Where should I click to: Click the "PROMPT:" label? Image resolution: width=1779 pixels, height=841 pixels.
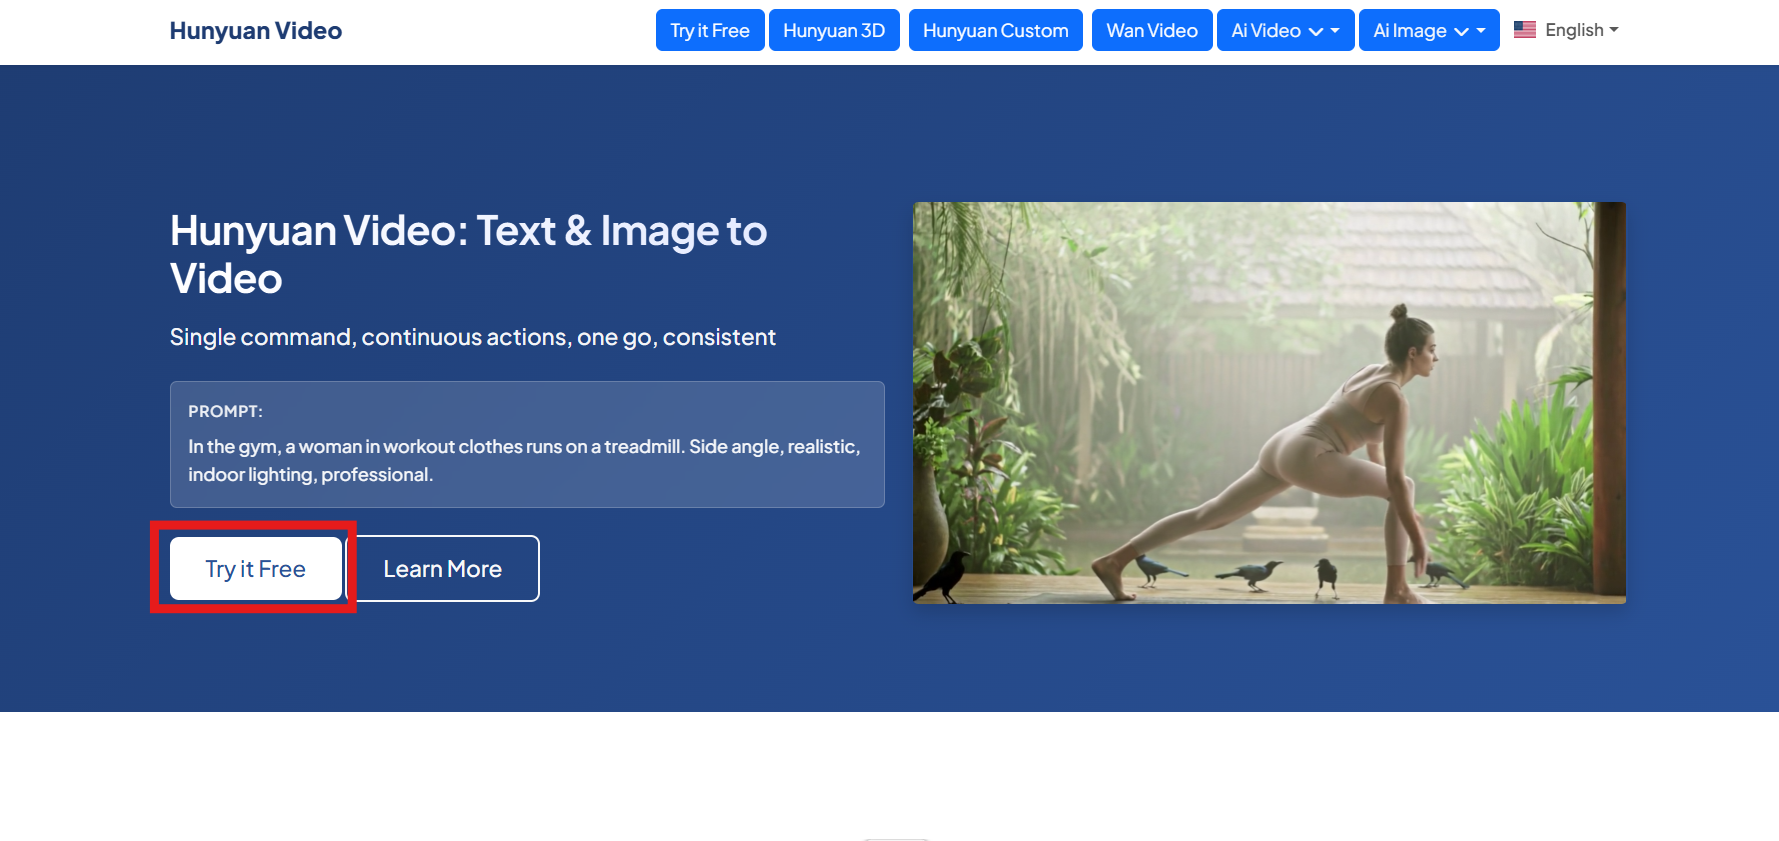click(226, 411)
